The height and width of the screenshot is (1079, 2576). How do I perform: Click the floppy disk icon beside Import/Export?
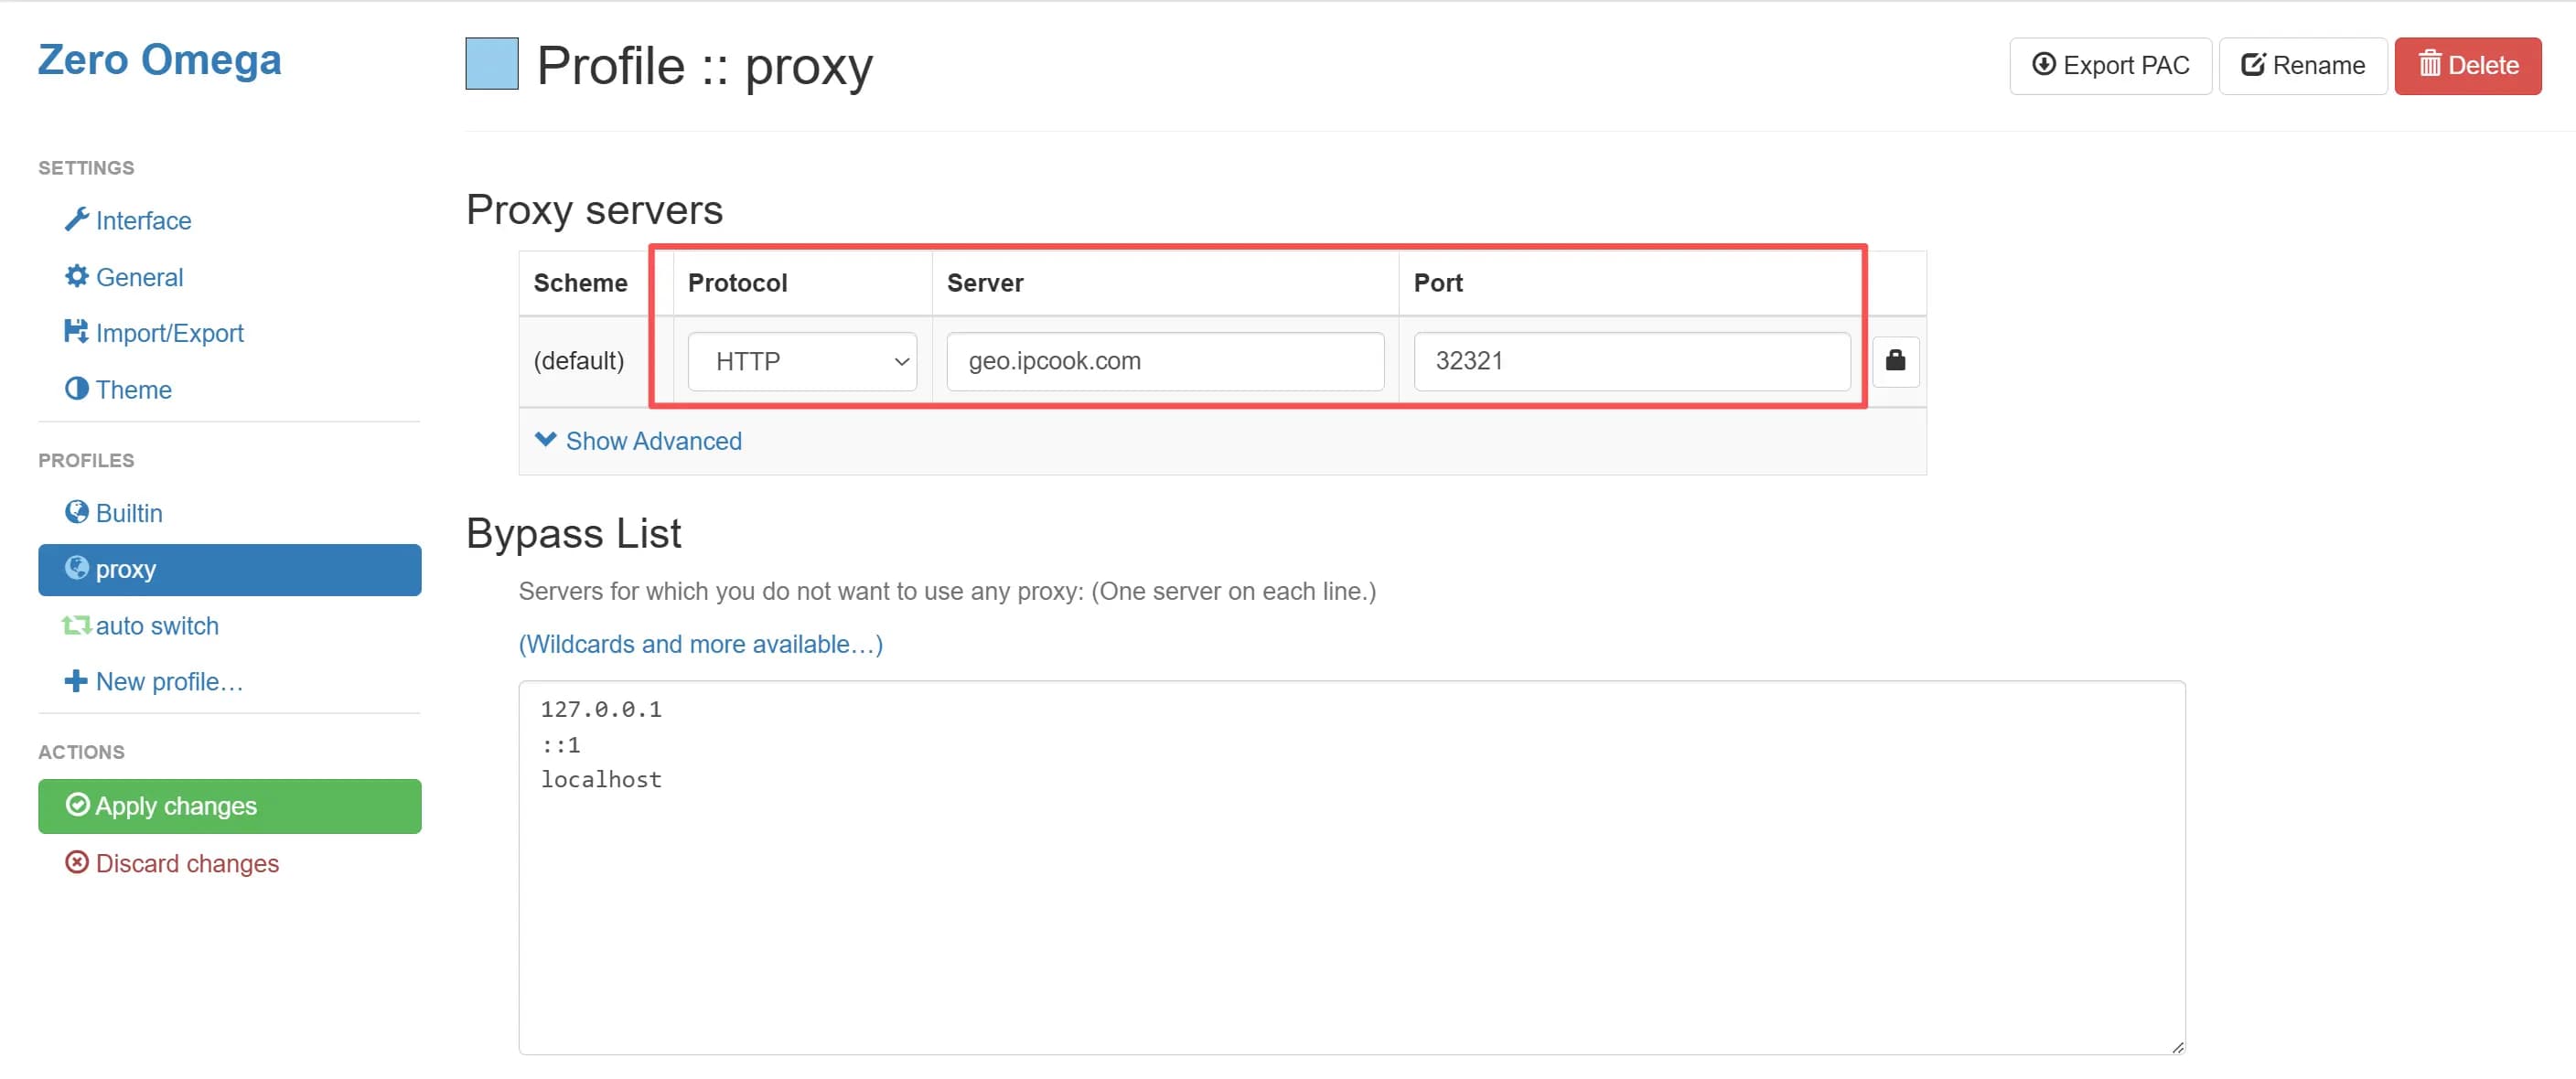pos(76,331)
